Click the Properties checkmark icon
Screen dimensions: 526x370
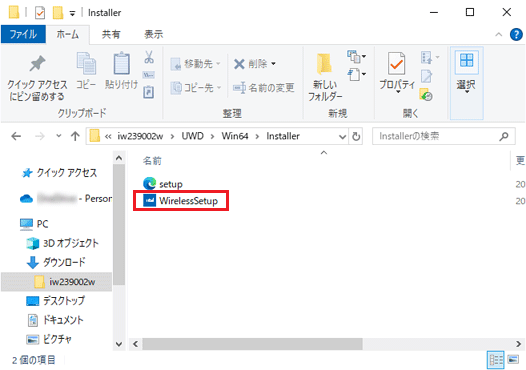[x=396, y=63]
